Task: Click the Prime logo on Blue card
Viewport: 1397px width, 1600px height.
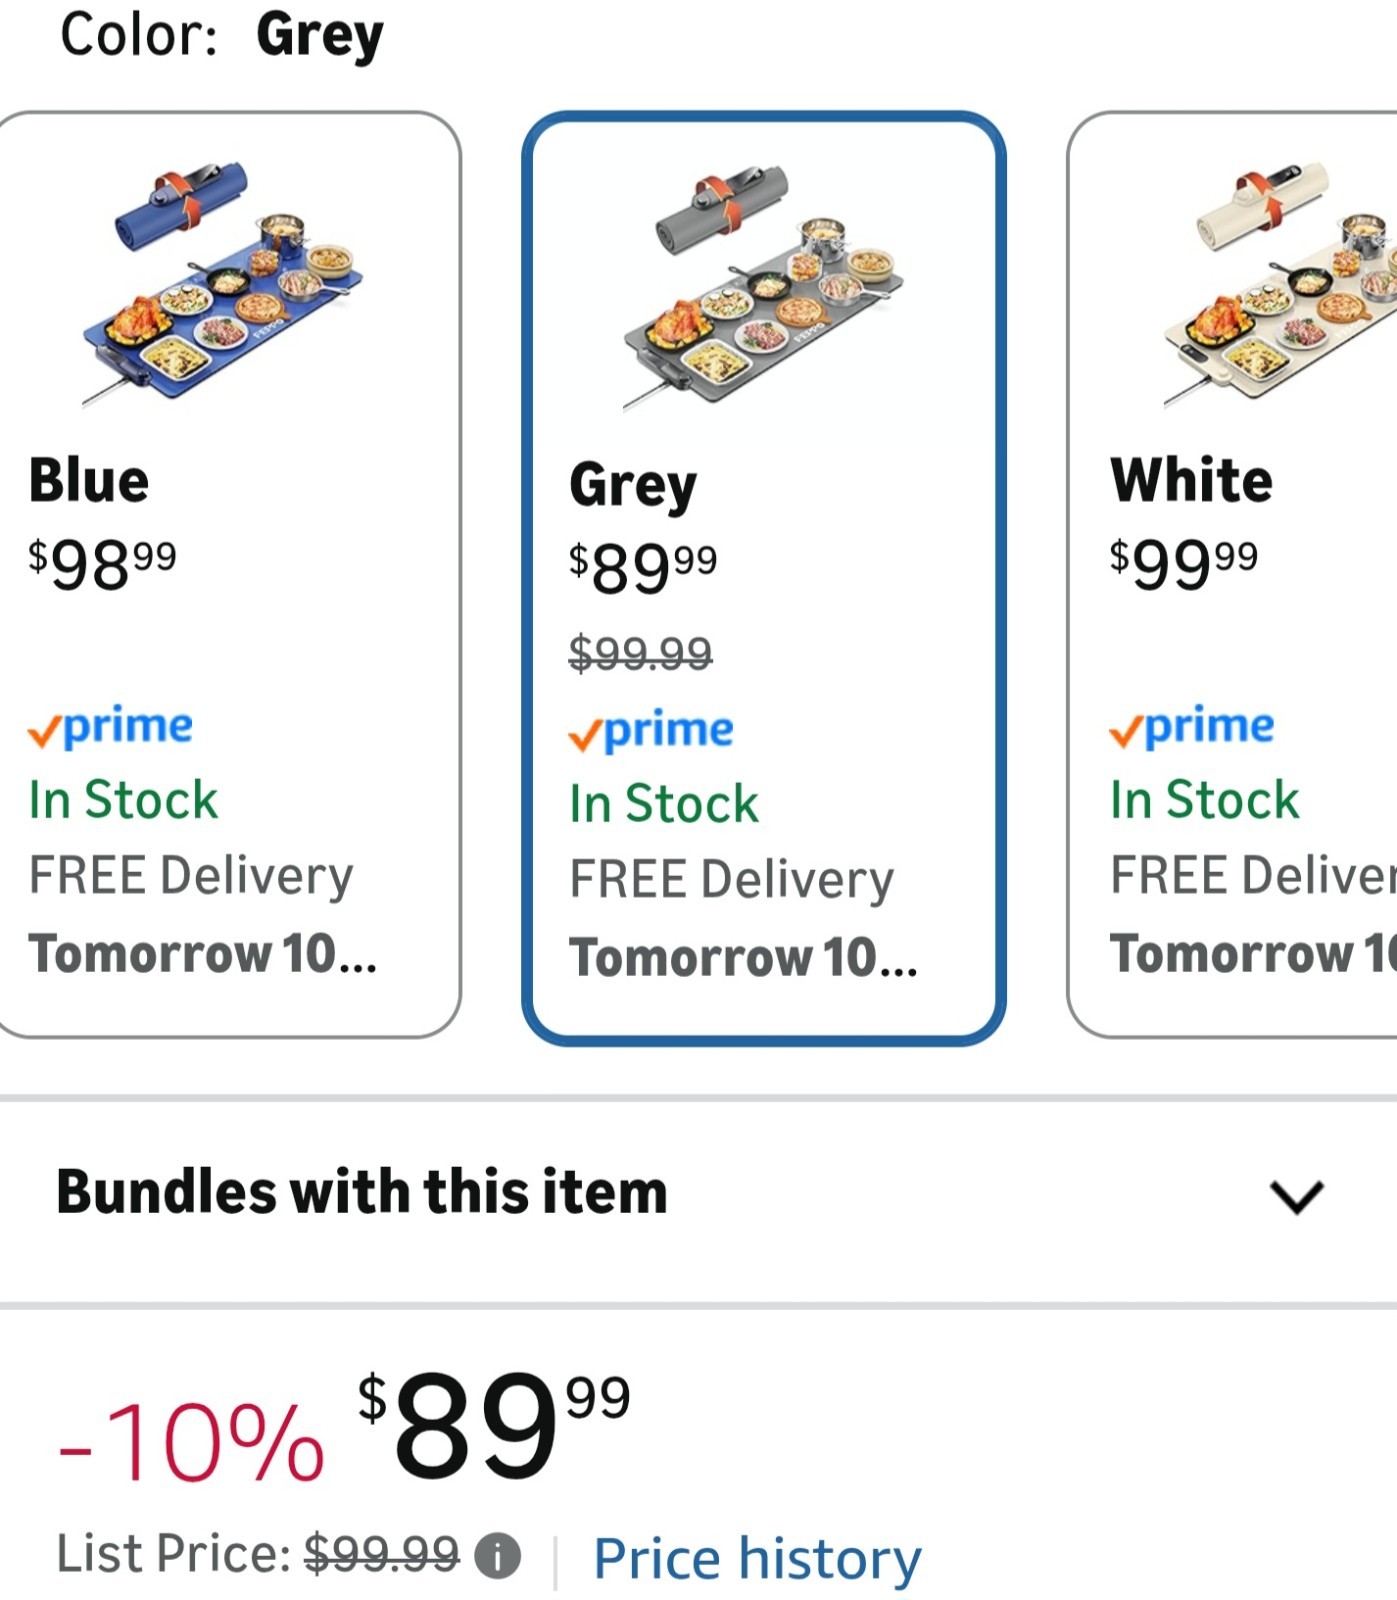Action: pos(111,727)
